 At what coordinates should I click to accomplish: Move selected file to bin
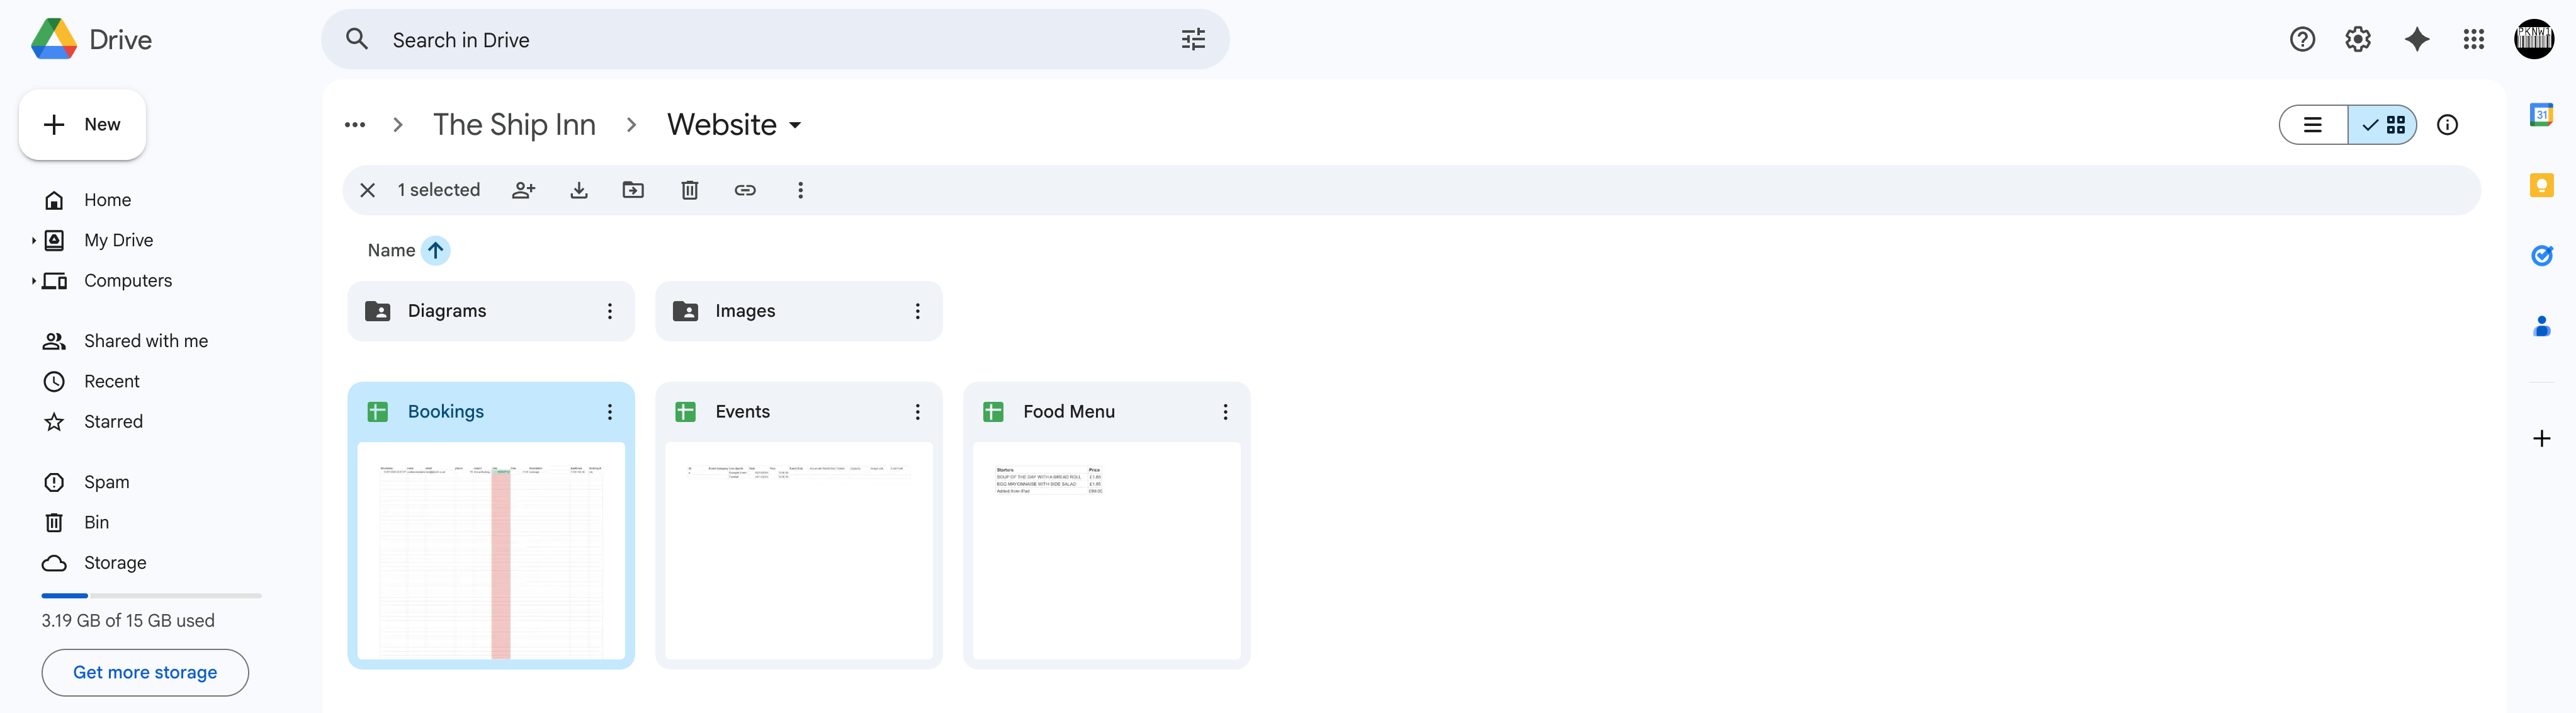(x=690, y=190)
